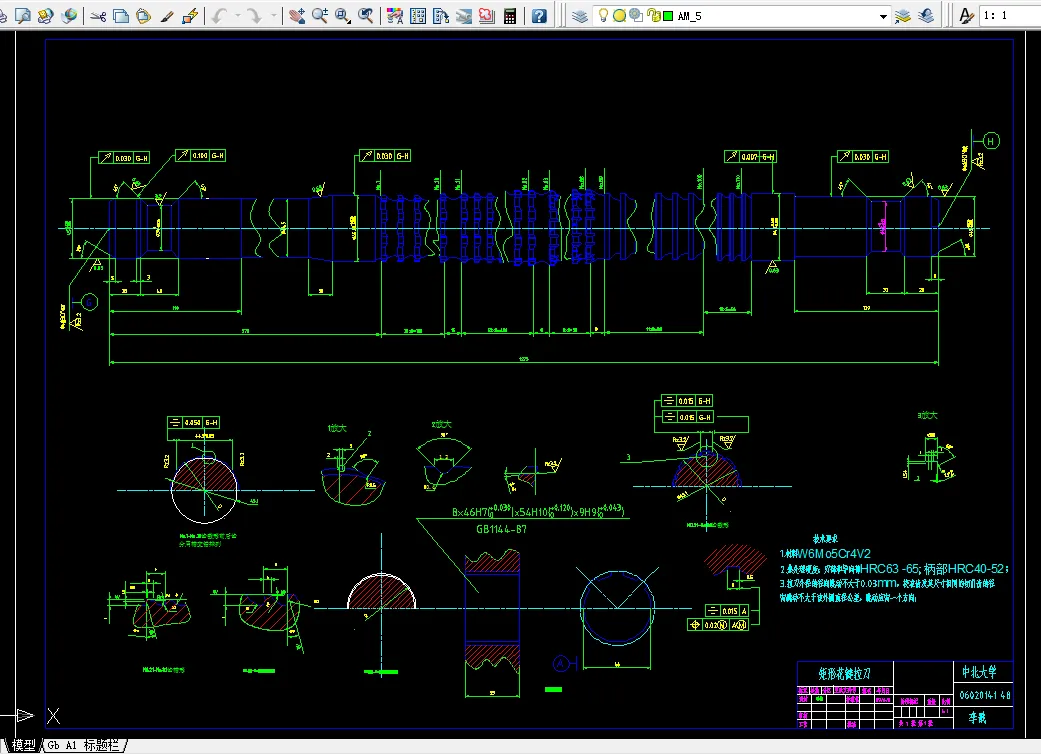Expand the AM_5 layer dropdown list
The width and height of the screenshot is (1041, 754).
pos(883,16)
